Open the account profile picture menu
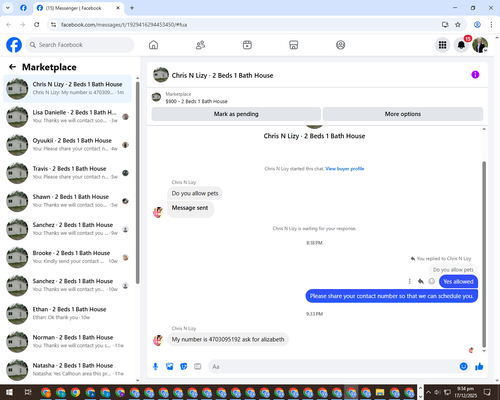 coord(480,45)
